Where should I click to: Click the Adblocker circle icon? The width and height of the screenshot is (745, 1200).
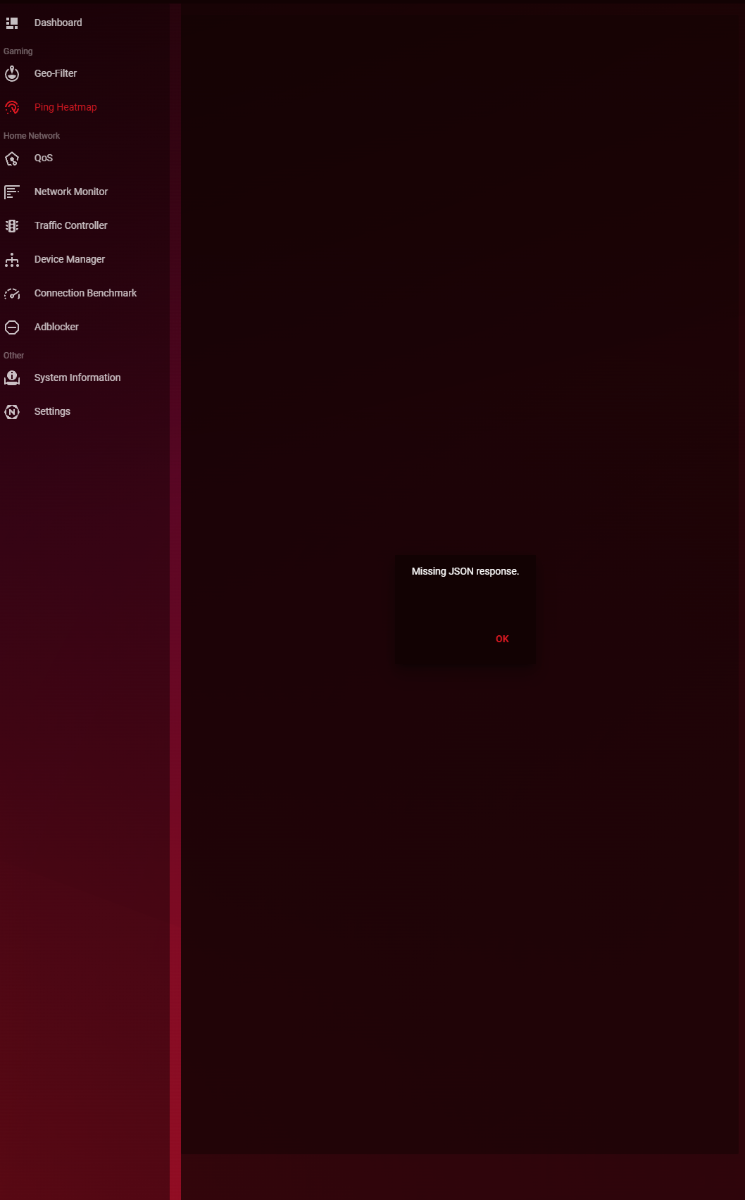tap(12, 327)
